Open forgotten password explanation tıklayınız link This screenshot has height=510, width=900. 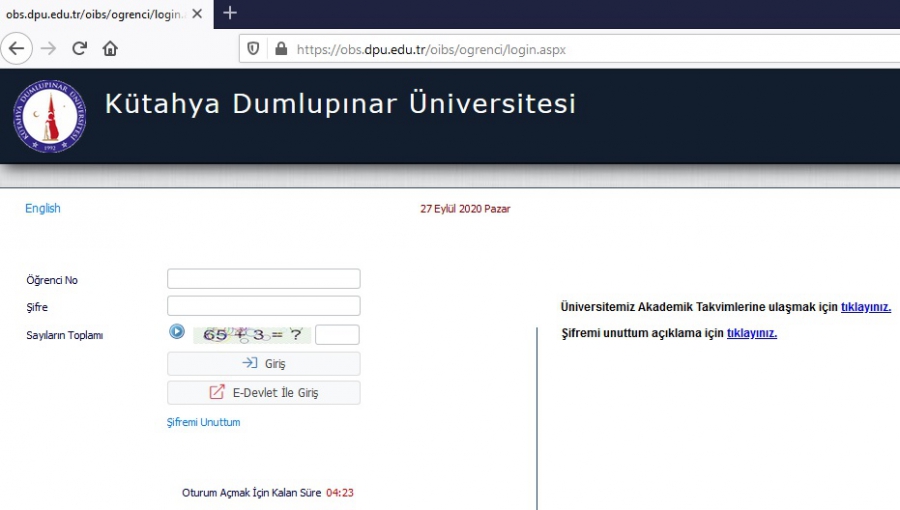(x=752, y=333)
